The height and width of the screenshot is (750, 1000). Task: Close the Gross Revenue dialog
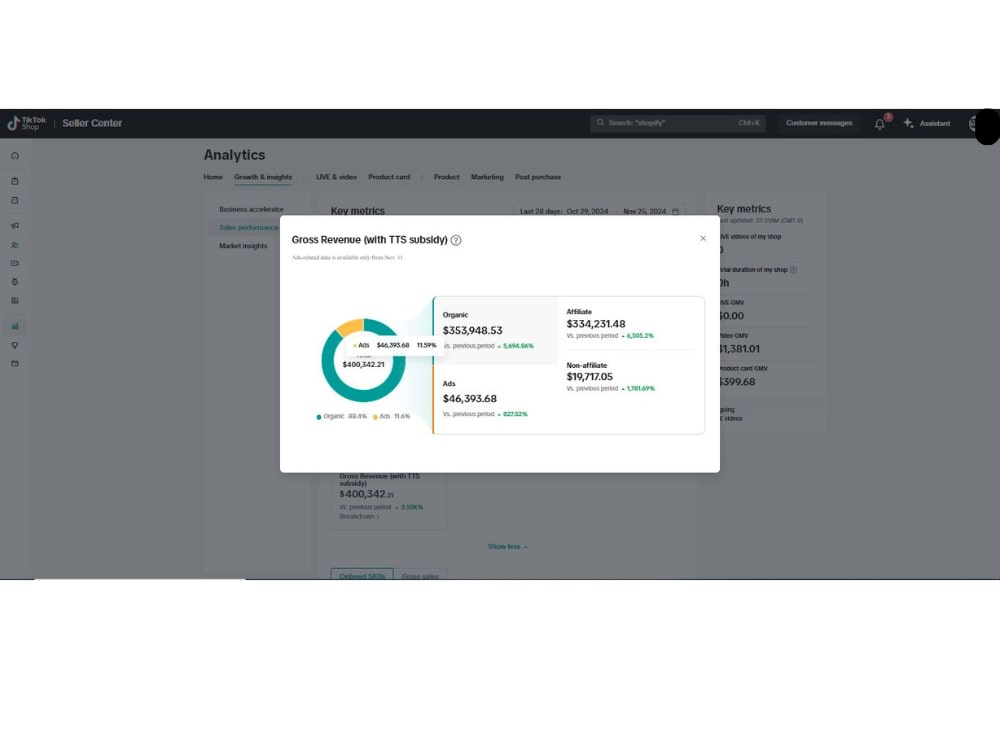(703, 238)
